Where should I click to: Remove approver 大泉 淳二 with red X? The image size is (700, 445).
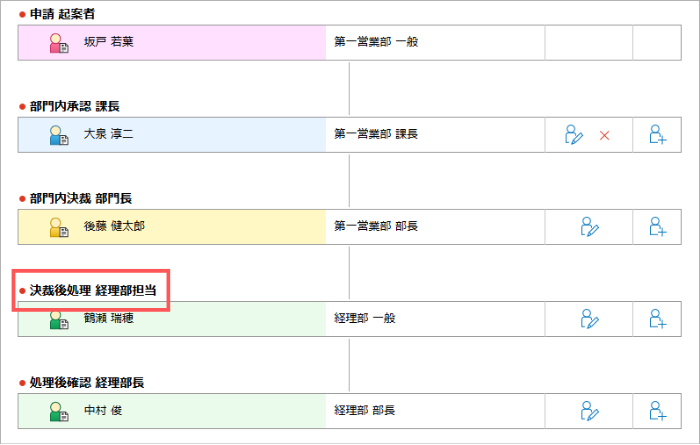click(604, 136)
